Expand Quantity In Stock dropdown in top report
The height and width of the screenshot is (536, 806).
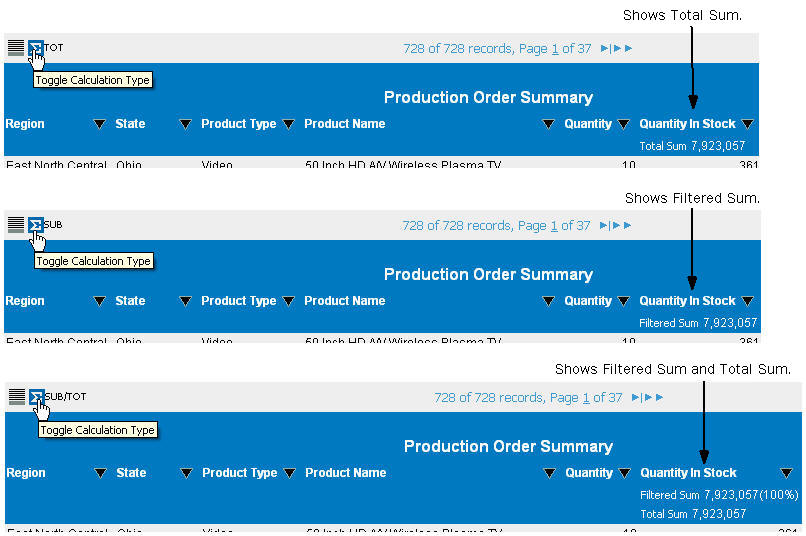click(747, 124)
